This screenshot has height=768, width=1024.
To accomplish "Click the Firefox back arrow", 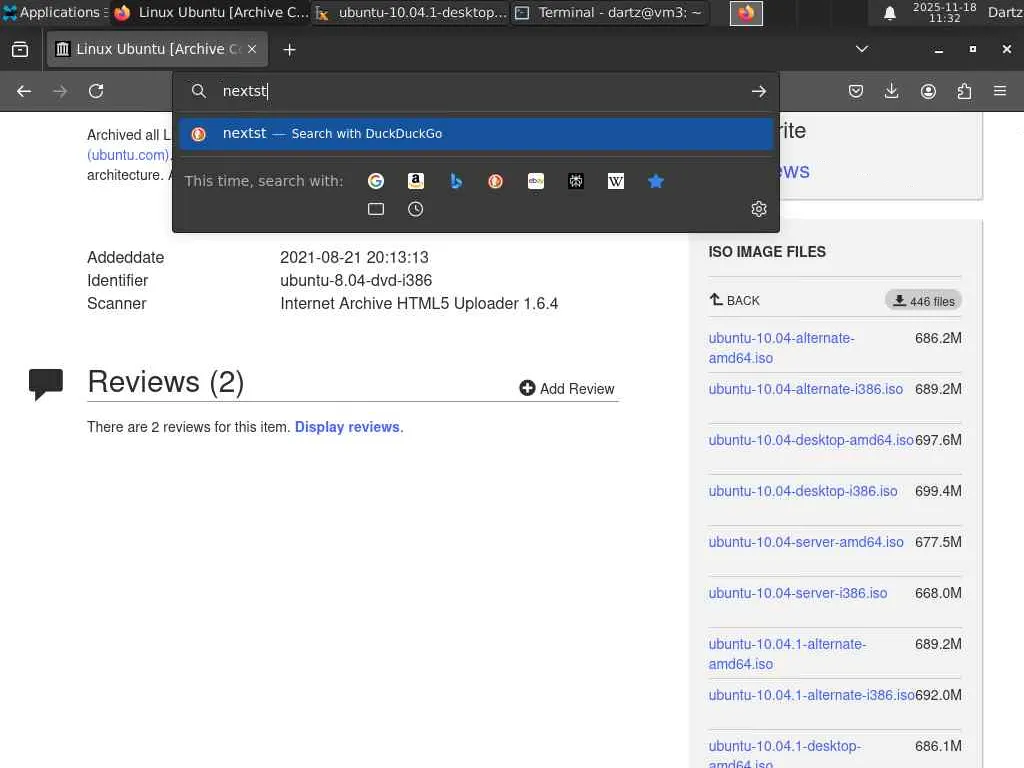I will [x=24, y=91].
